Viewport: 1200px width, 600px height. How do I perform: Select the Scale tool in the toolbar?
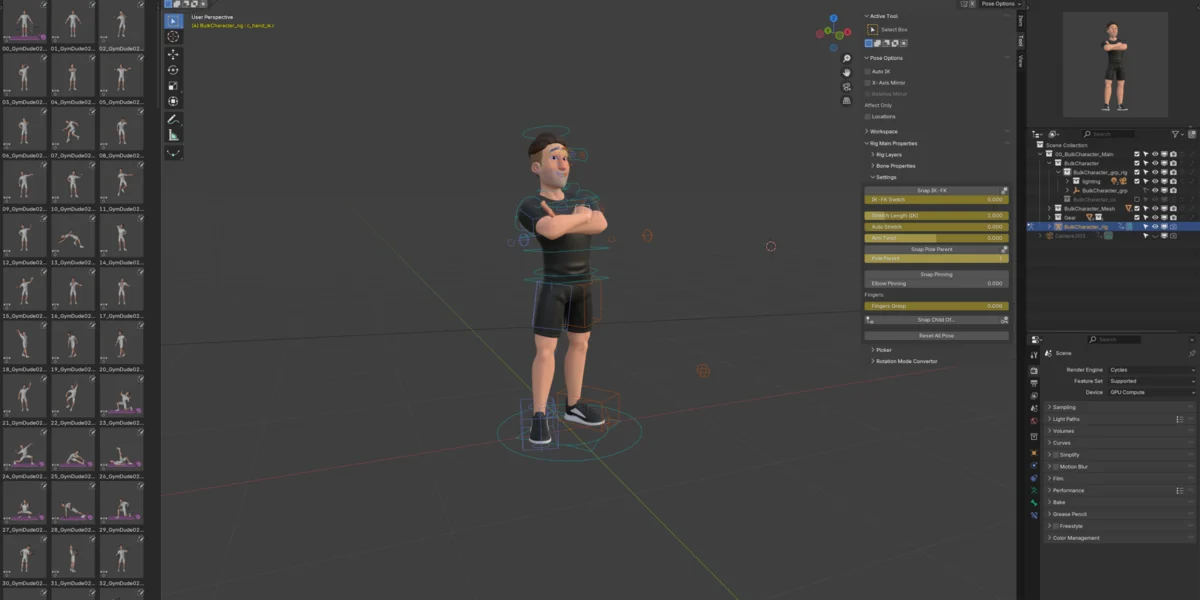(173, 82)
